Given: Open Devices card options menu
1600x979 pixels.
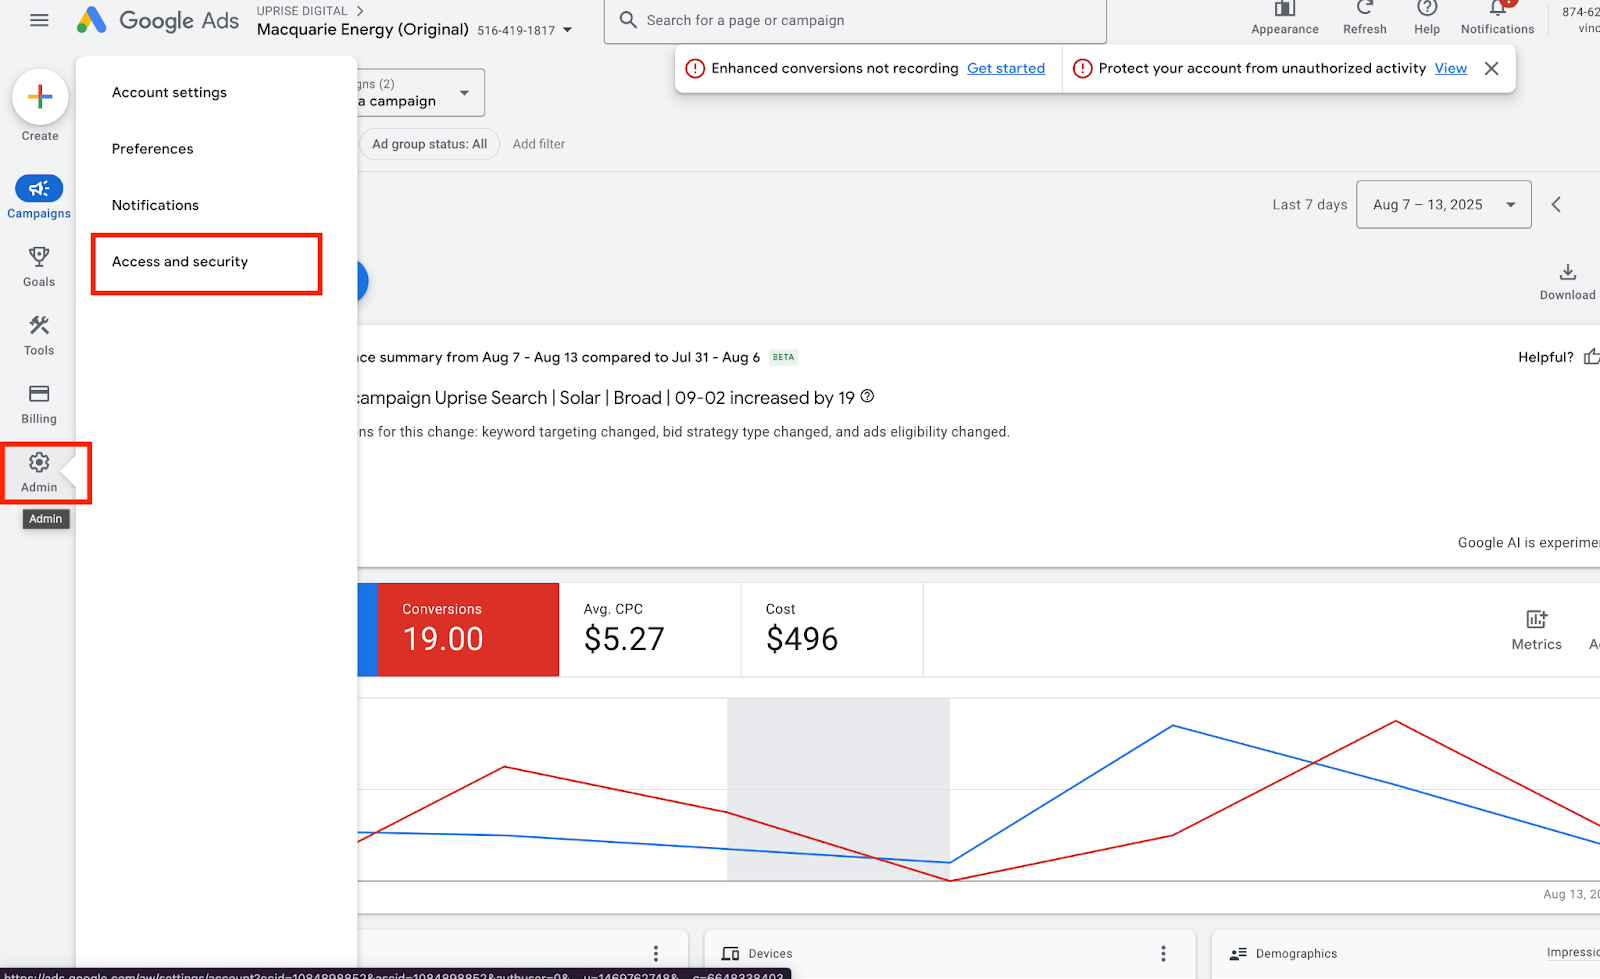Looking at the screenshot, I should tap(1163, 953).
